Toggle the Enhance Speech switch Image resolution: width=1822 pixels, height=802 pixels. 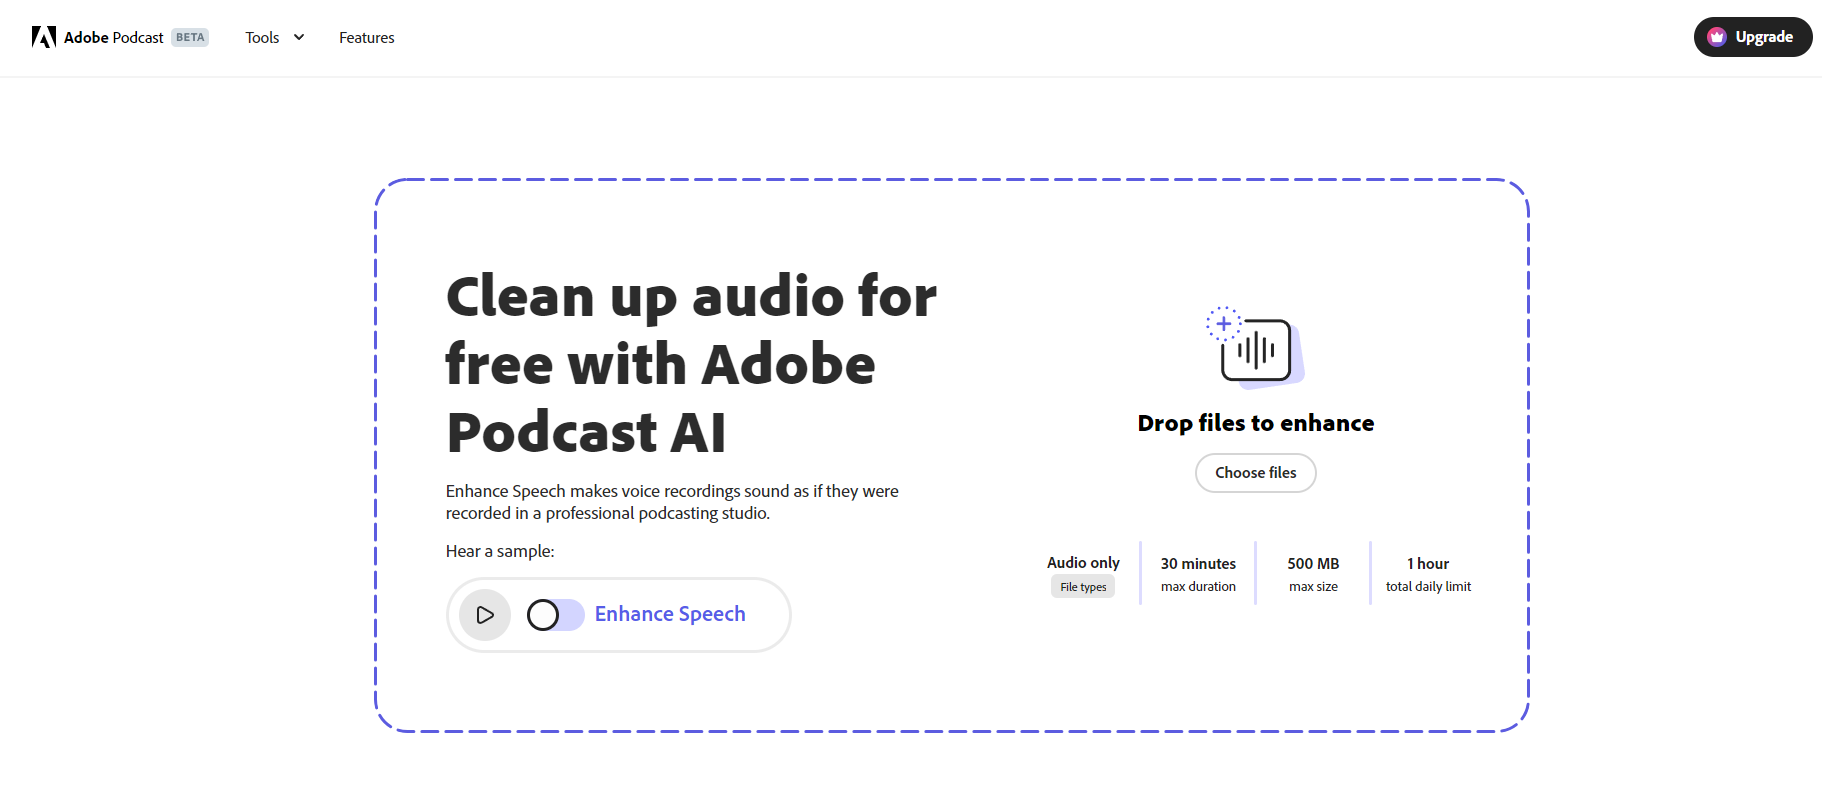(x=555, y=615)
